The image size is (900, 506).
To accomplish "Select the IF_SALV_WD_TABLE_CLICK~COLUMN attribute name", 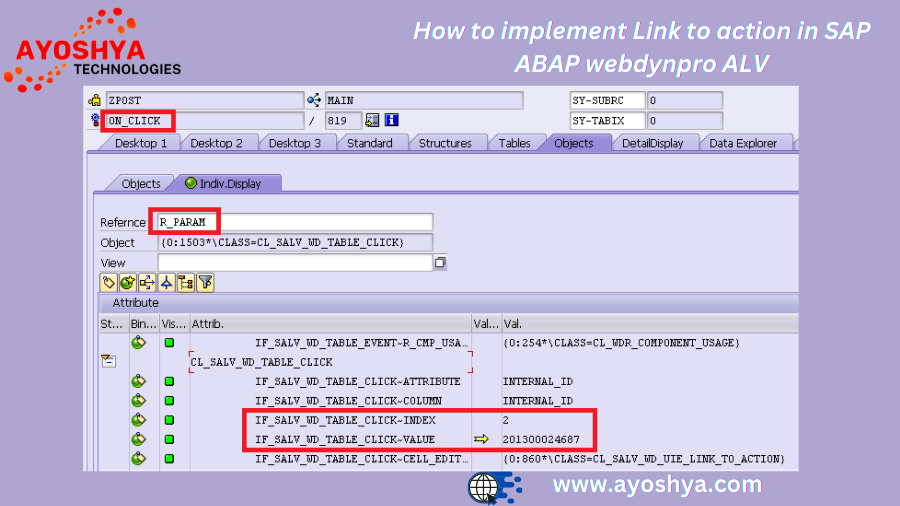I will [348, 400].
